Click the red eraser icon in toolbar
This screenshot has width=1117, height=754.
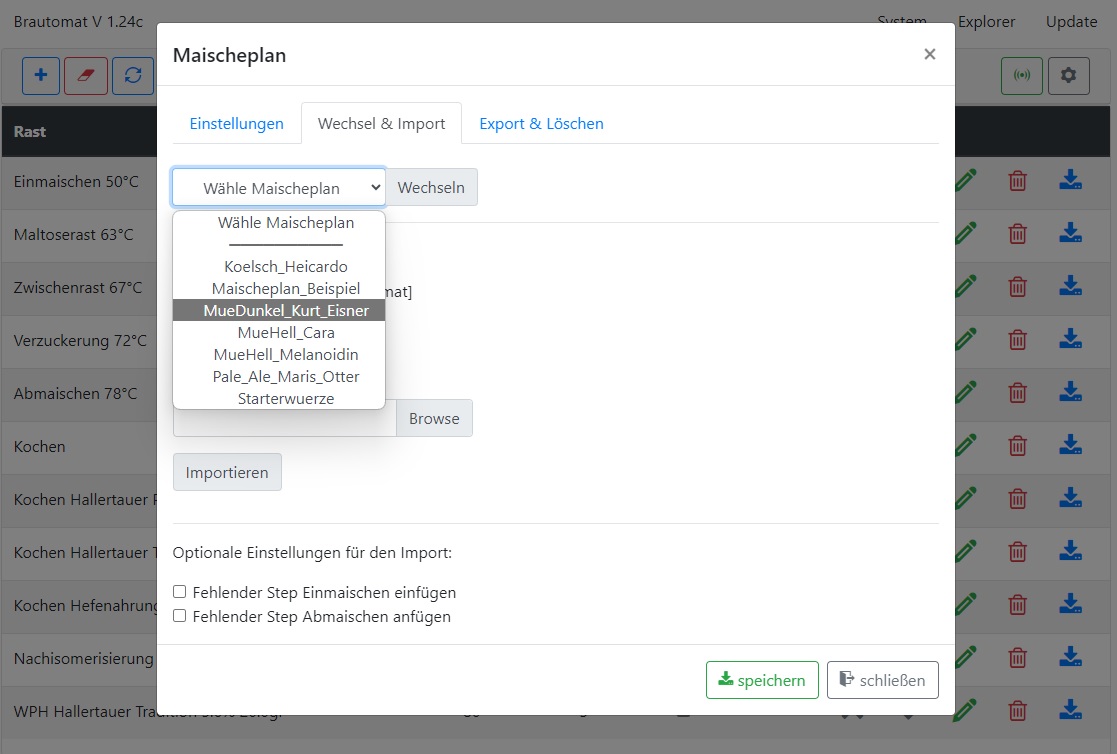86,76
